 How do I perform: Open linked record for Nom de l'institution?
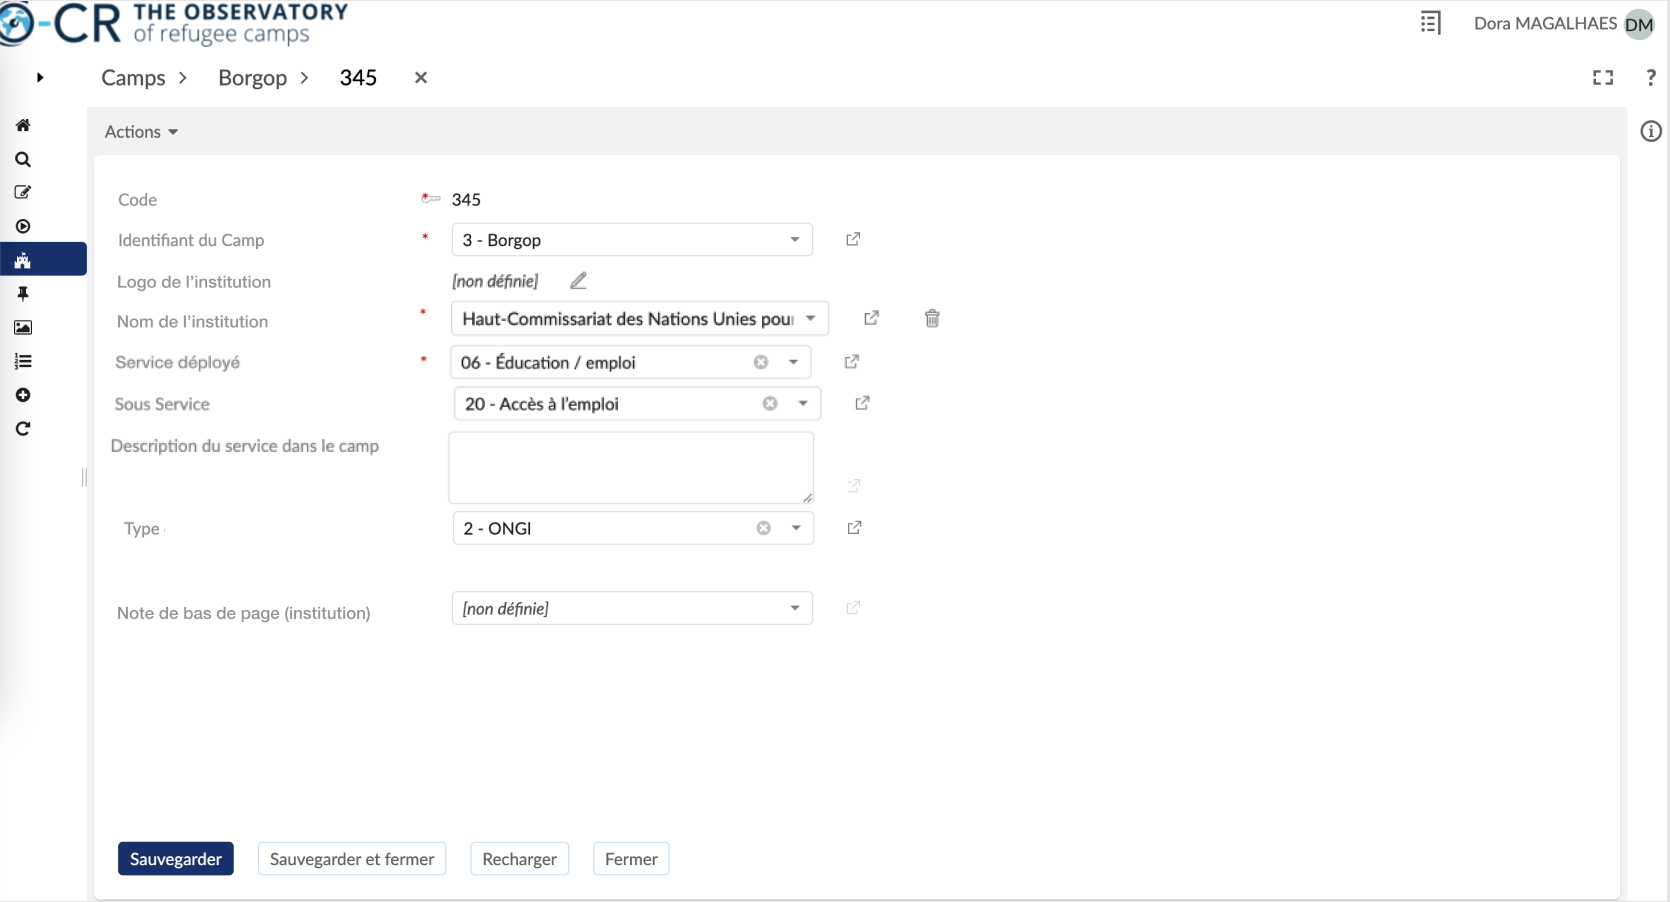pyautogui.click(x=871, y=317)
